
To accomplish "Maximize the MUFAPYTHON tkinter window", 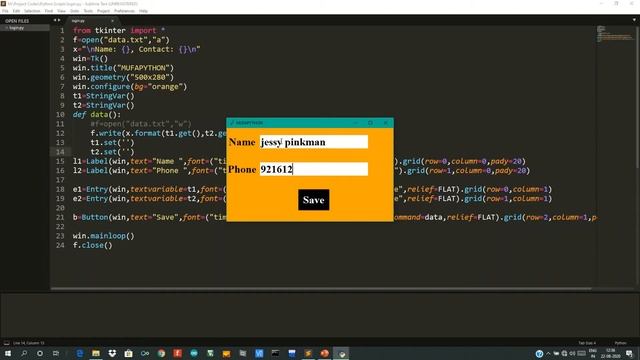I will click(370, 122).
